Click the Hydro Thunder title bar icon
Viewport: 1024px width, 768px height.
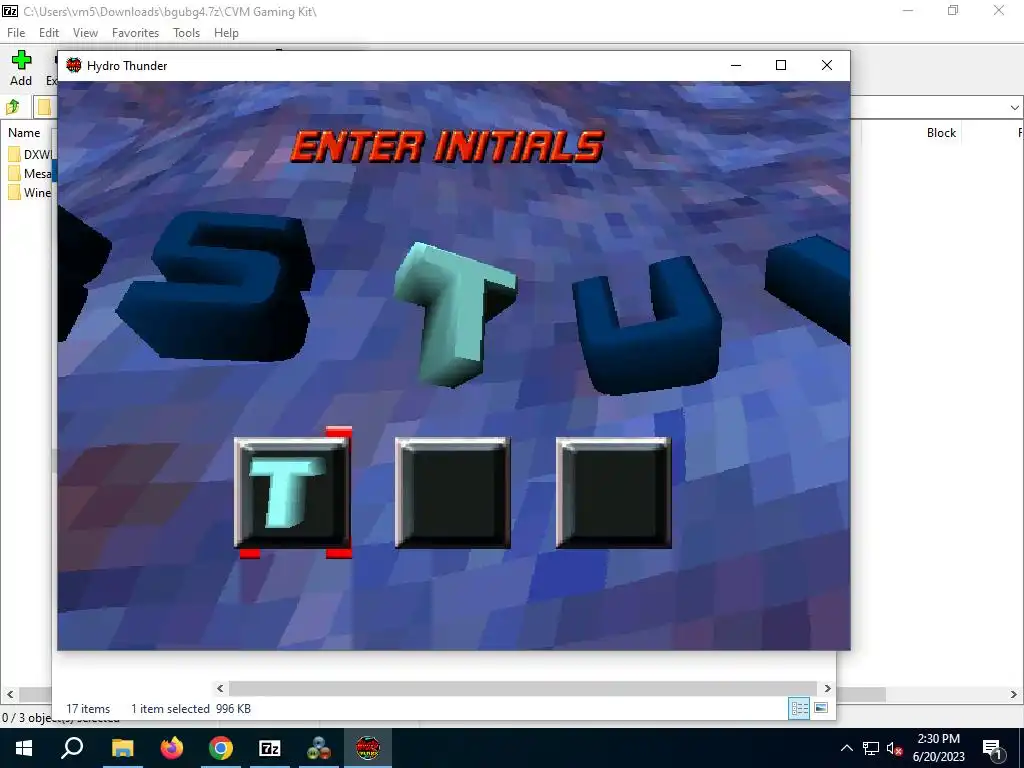click(x=74, y=65)
